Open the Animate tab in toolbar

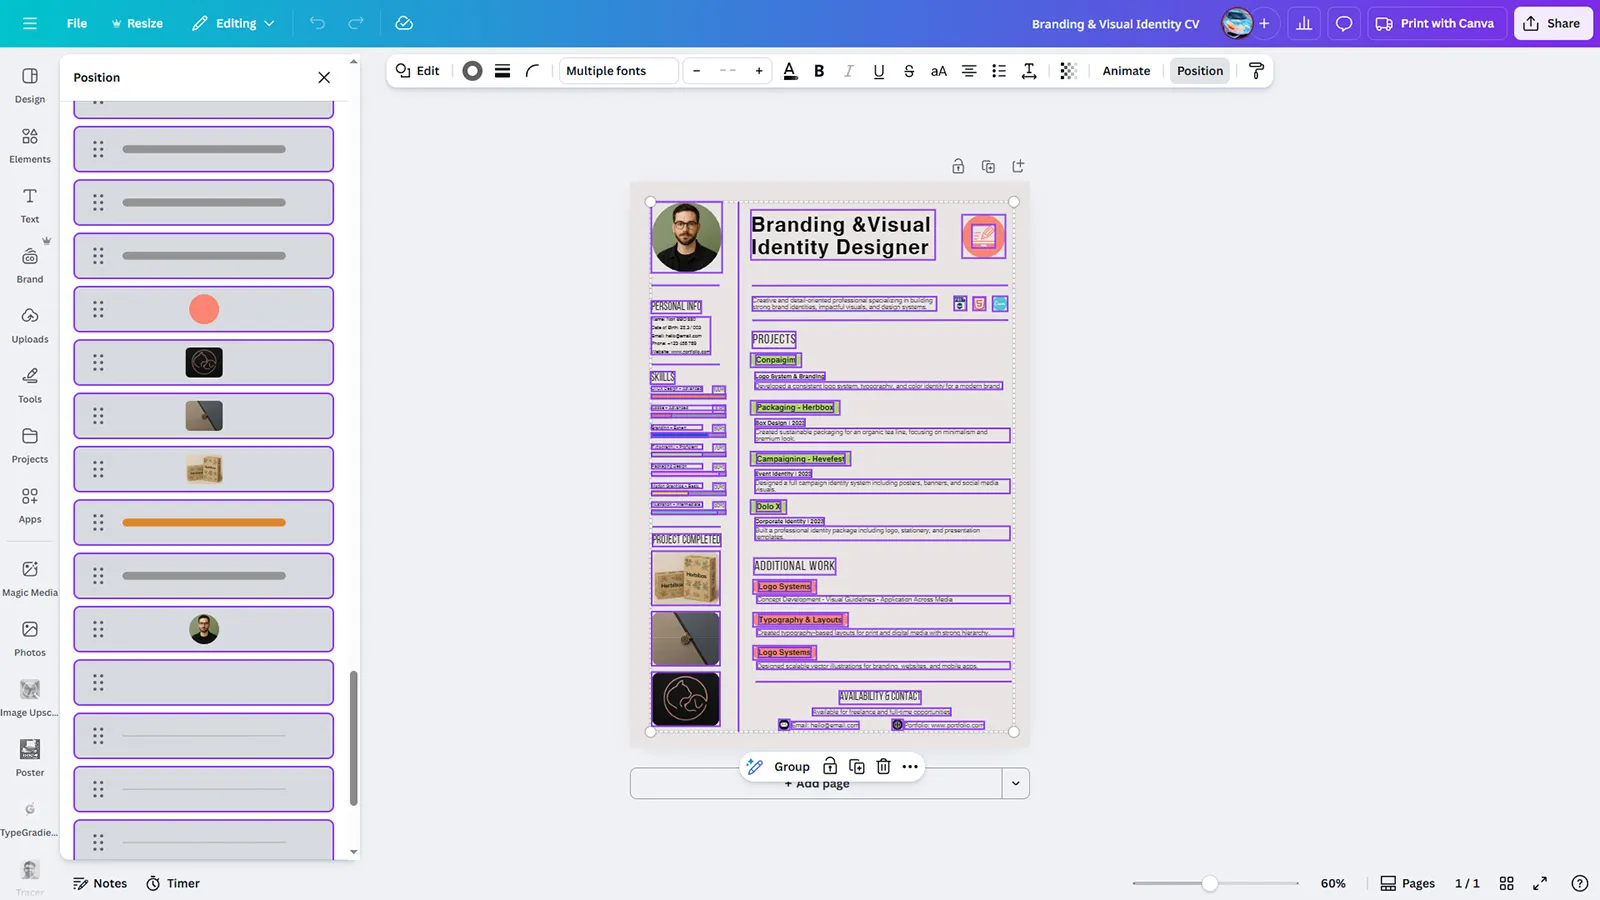[1126, 71]
